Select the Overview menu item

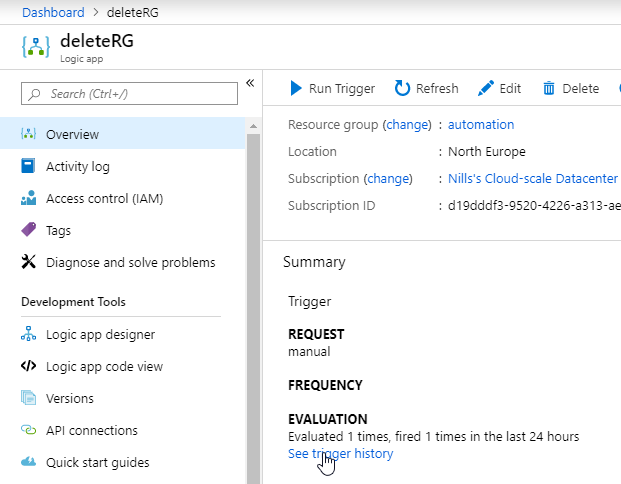(x=122, y=134)
